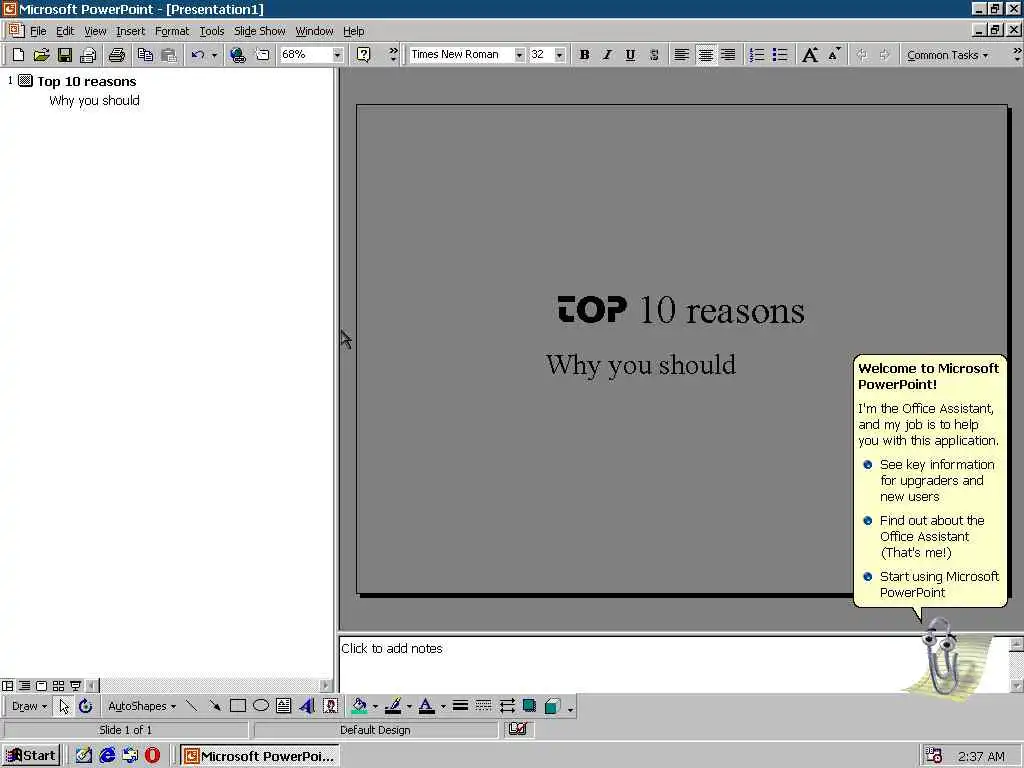The image size is (1024, 768).
Task: Click the Line Style icon
Action: (460, 706)
